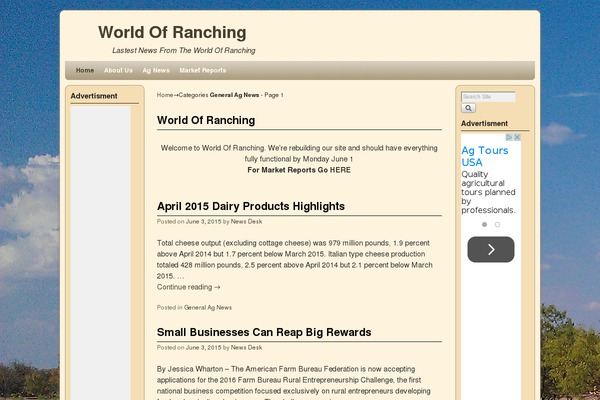This screenshot has height=400, width=600.
Task: Click the 'By Jessica Wharton' excerpt text
Action: pos(293,380)
